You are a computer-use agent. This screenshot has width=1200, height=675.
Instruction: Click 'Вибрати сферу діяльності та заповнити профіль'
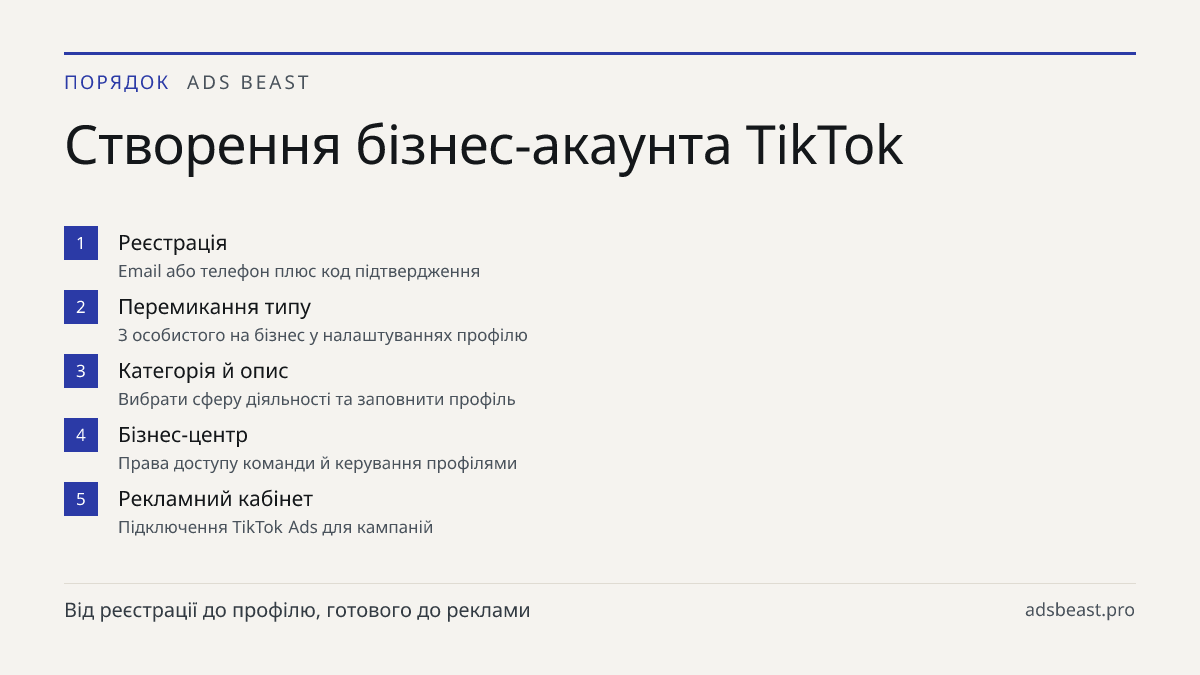coord(317,399)
